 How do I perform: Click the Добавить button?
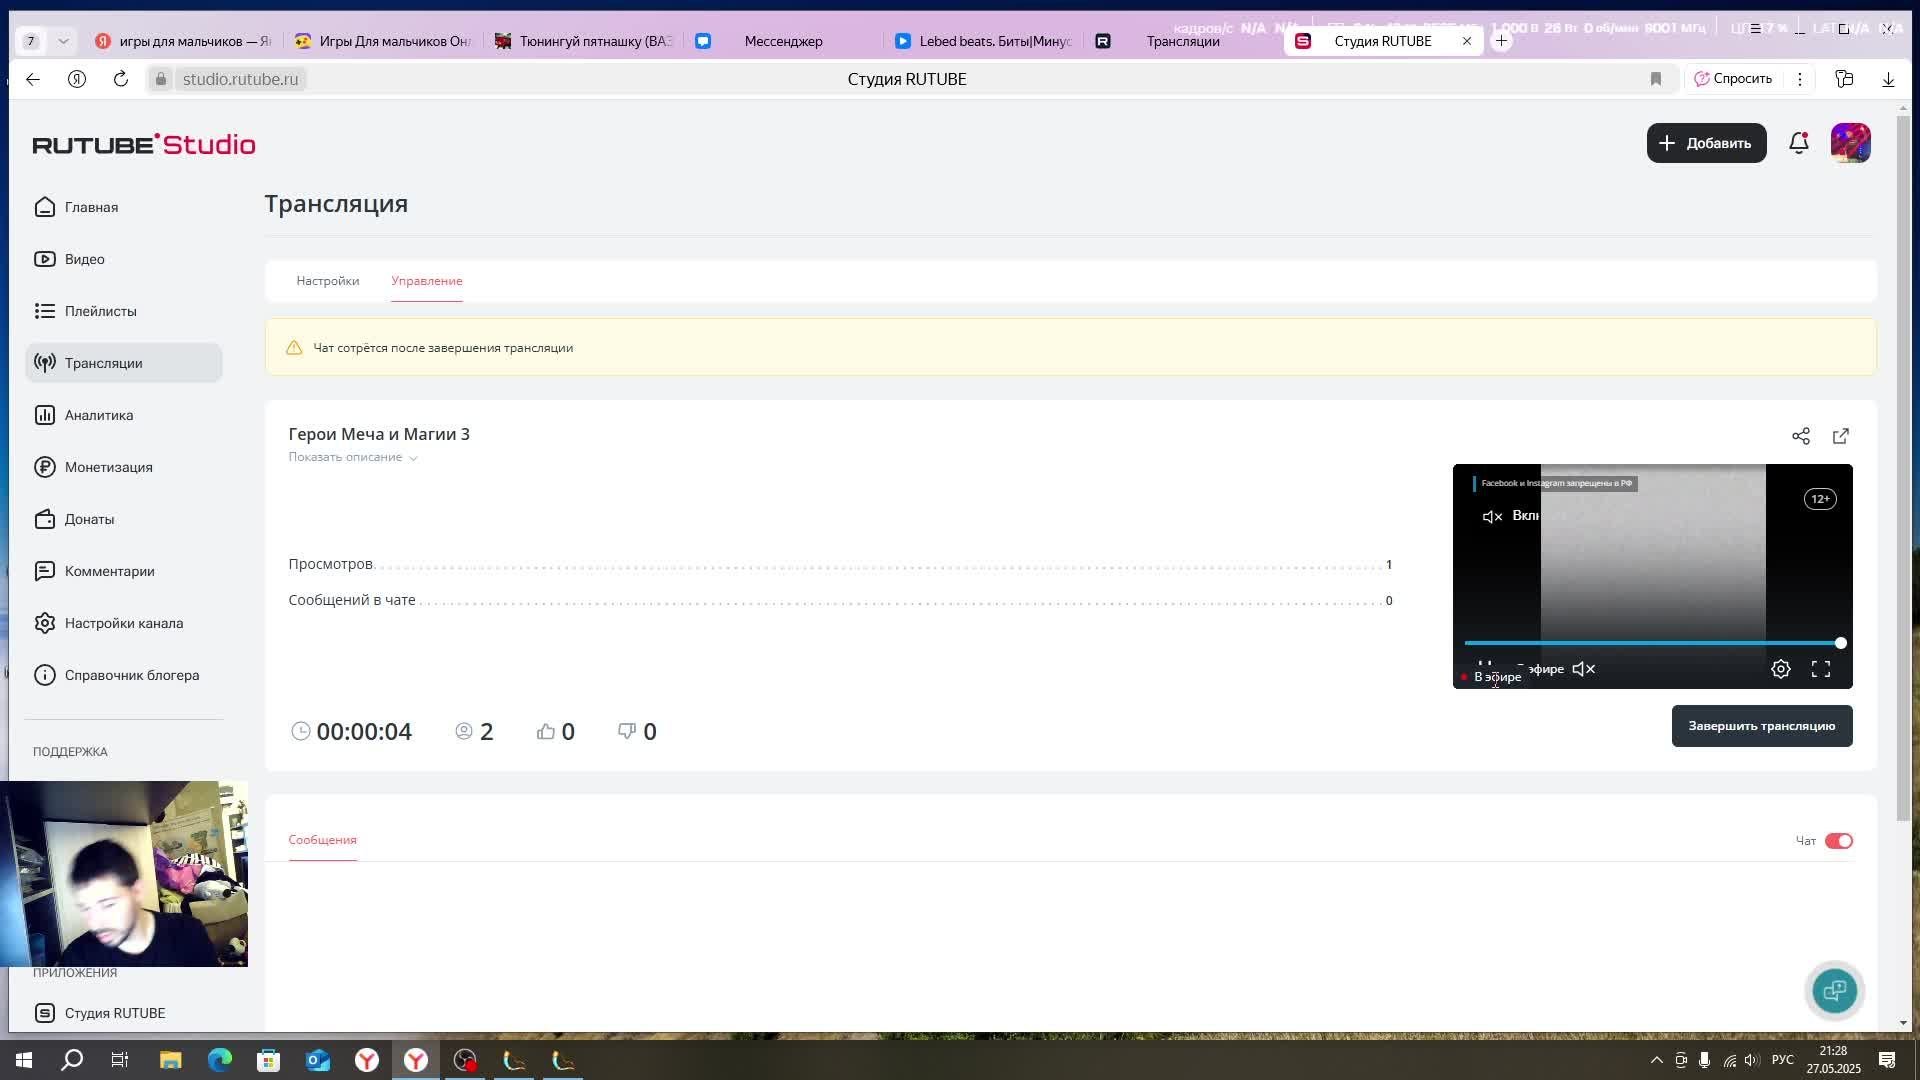click(1706, 143)
